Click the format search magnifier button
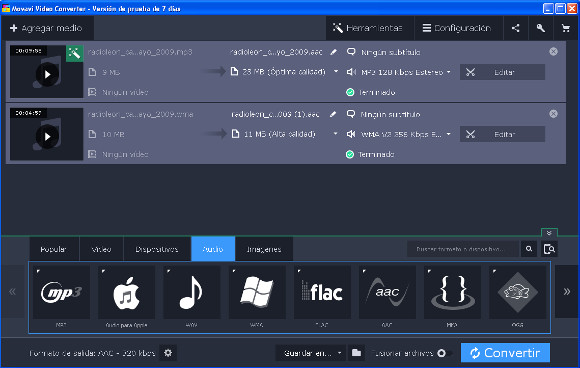The image size is (580, 368). (x=529, y=249)
